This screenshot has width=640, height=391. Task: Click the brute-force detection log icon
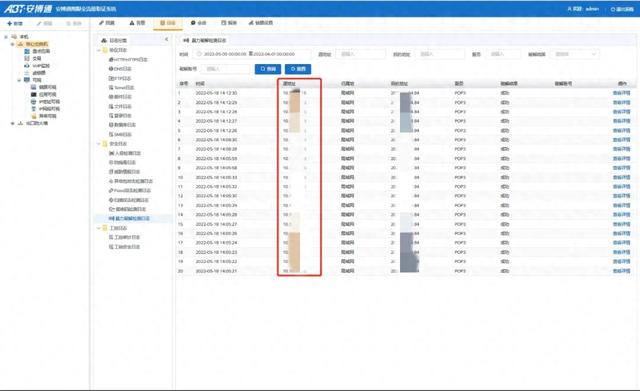pyautogui.click(x=111, y=219)
